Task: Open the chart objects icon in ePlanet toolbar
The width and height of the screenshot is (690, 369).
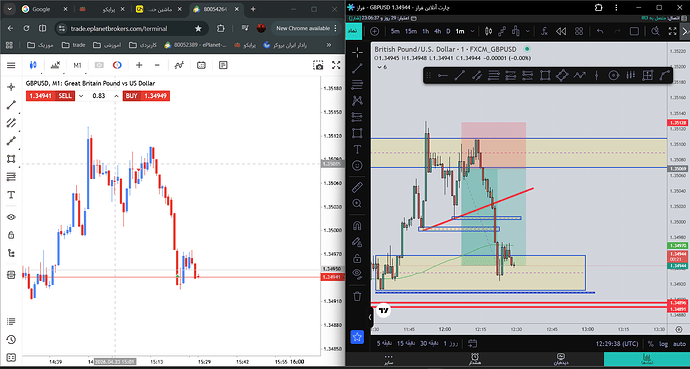Action: coord(179,65)
